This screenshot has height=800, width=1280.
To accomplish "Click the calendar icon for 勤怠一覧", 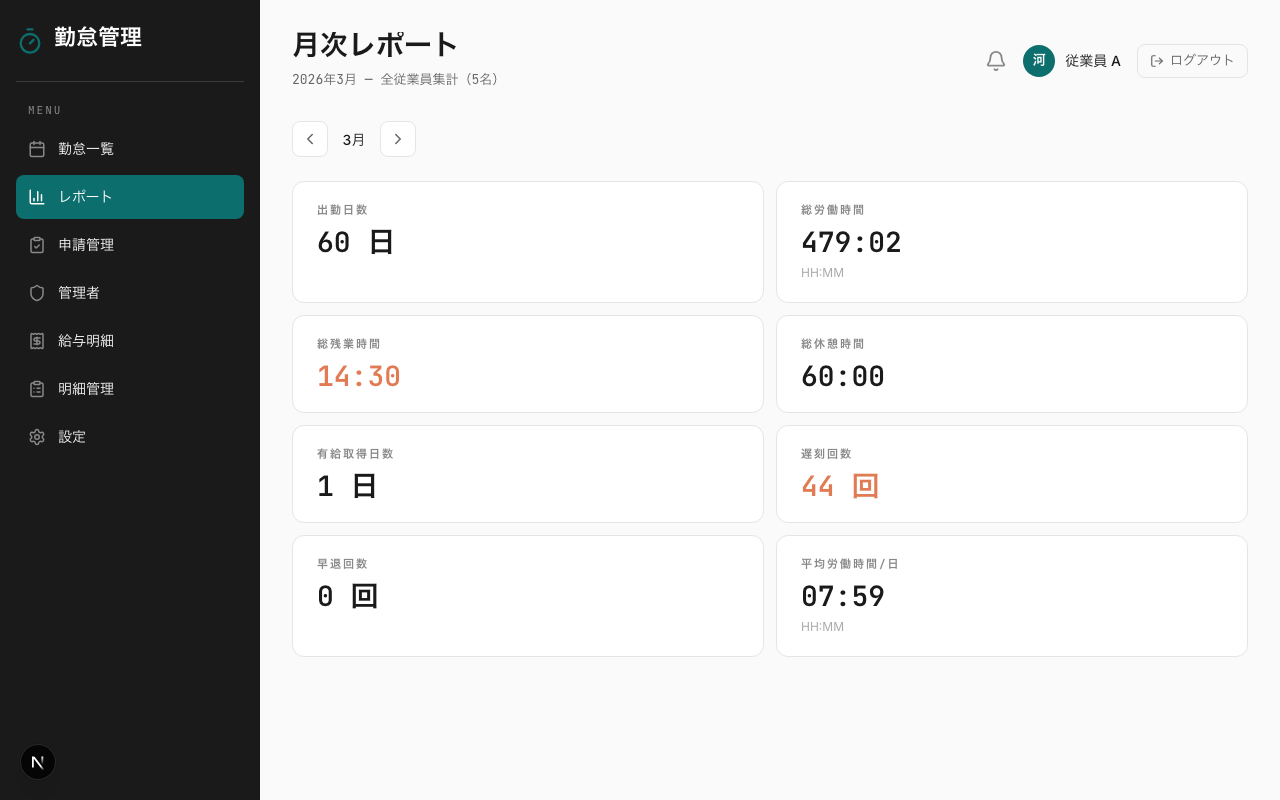I will pyautogui.click(x=37, y=149).
